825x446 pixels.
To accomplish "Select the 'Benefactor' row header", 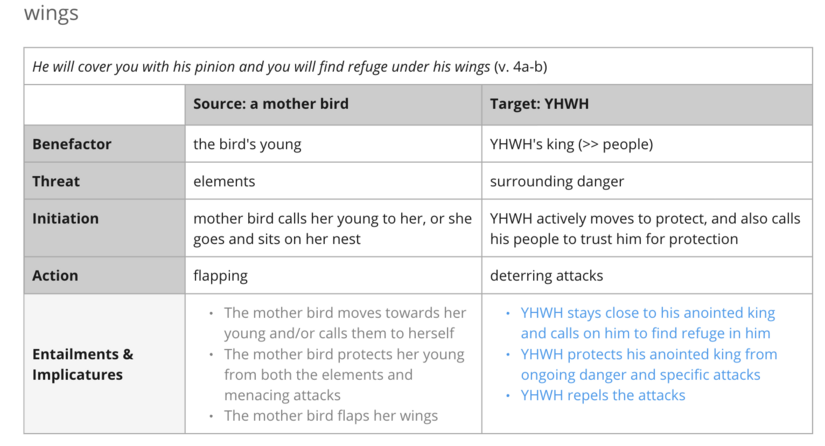I will [72, 144].
